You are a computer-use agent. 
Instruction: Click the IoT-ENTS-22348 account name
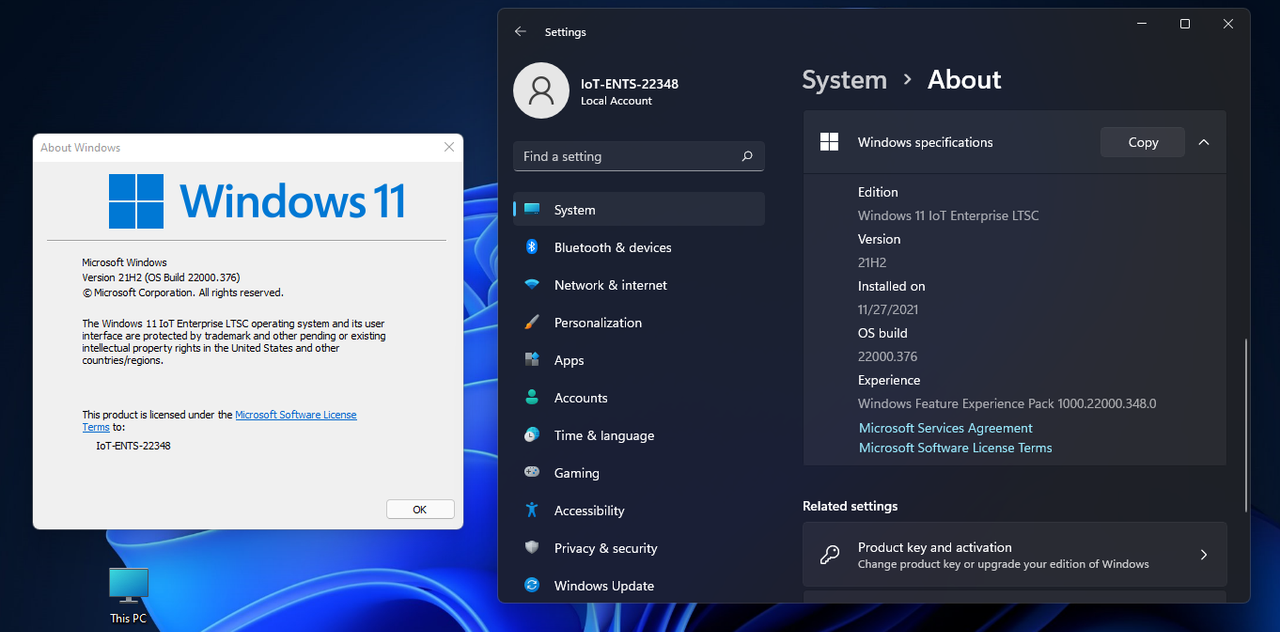630,84
